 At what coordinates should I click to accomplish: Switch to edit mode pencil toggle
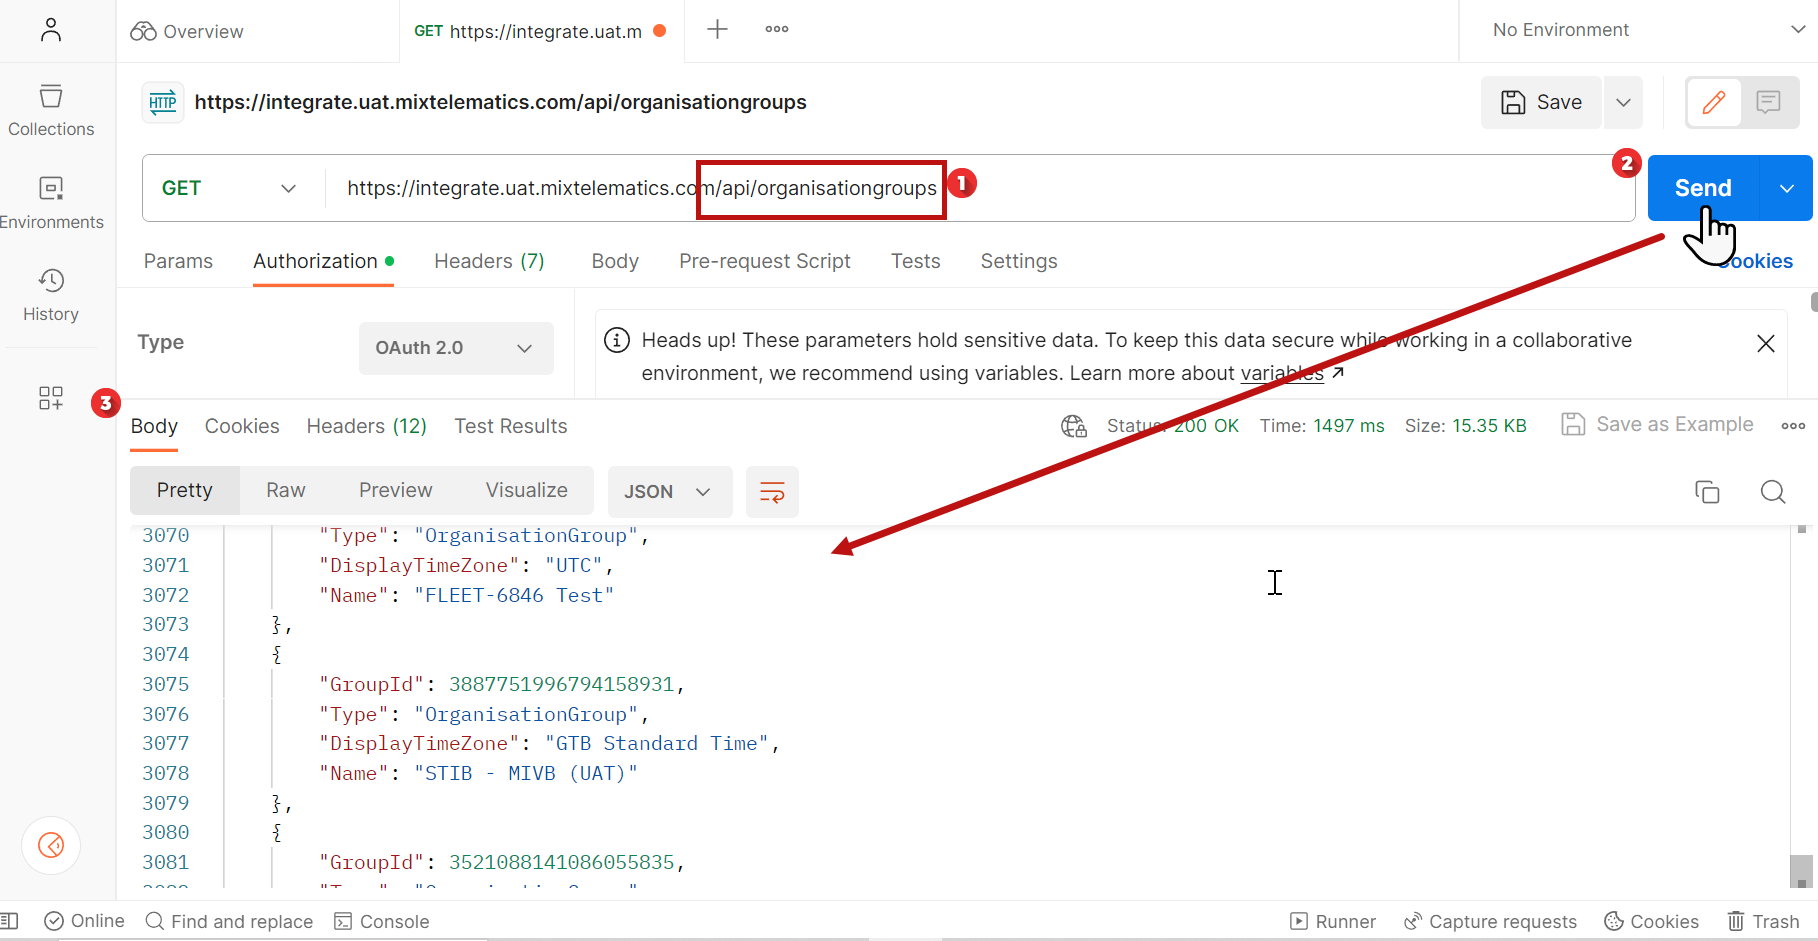[1714, 102]
